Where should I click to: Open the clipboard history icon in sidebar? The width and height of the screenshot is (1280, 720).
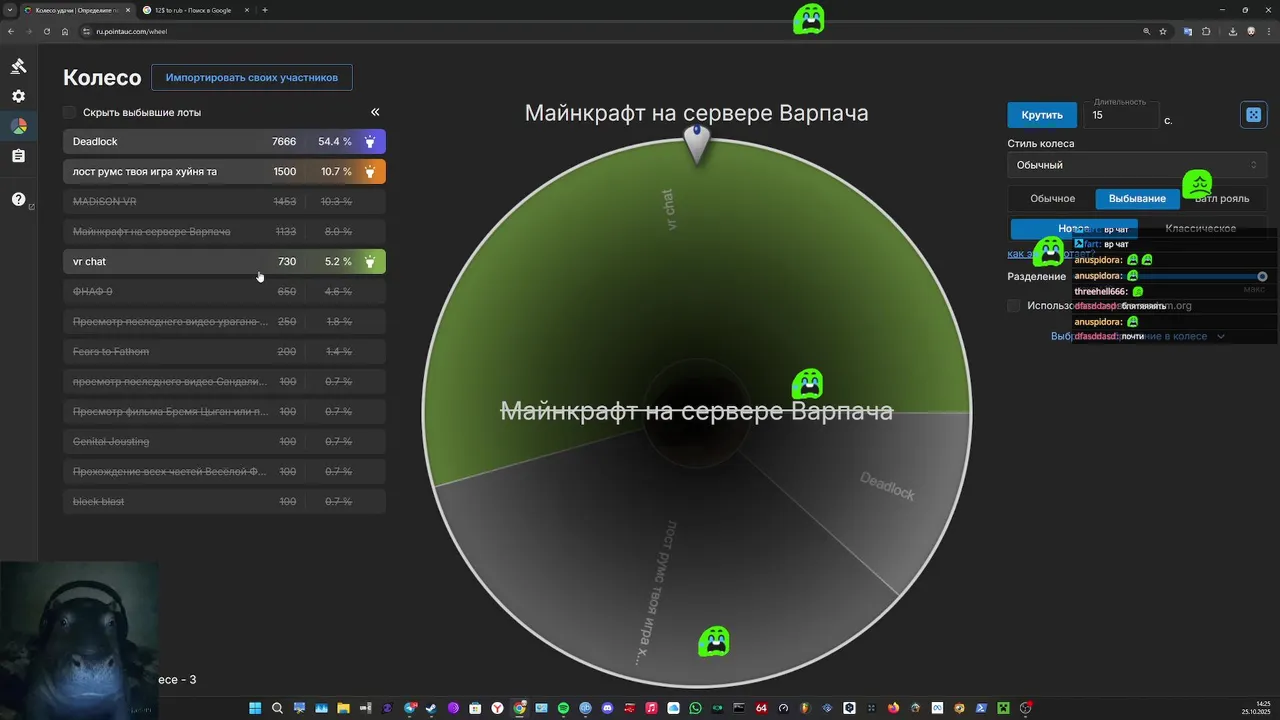18,156
